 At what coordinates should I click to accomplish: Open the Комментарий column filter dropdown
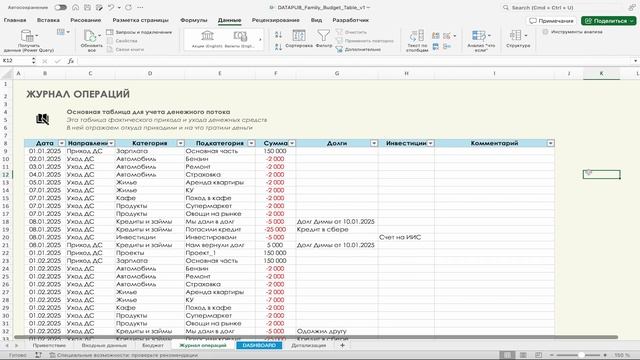(x=551, y=143)
